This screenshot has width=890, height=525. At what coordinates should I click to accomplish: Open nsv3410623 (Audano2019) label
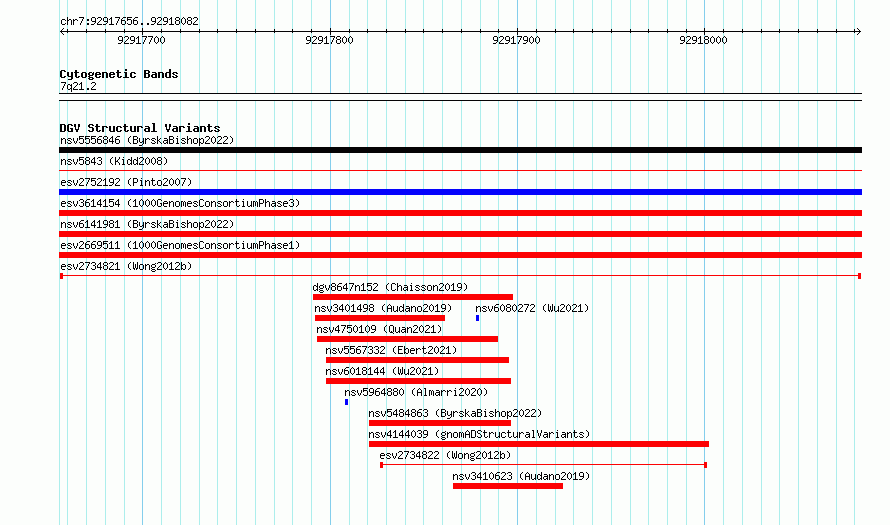pos(521,476)
